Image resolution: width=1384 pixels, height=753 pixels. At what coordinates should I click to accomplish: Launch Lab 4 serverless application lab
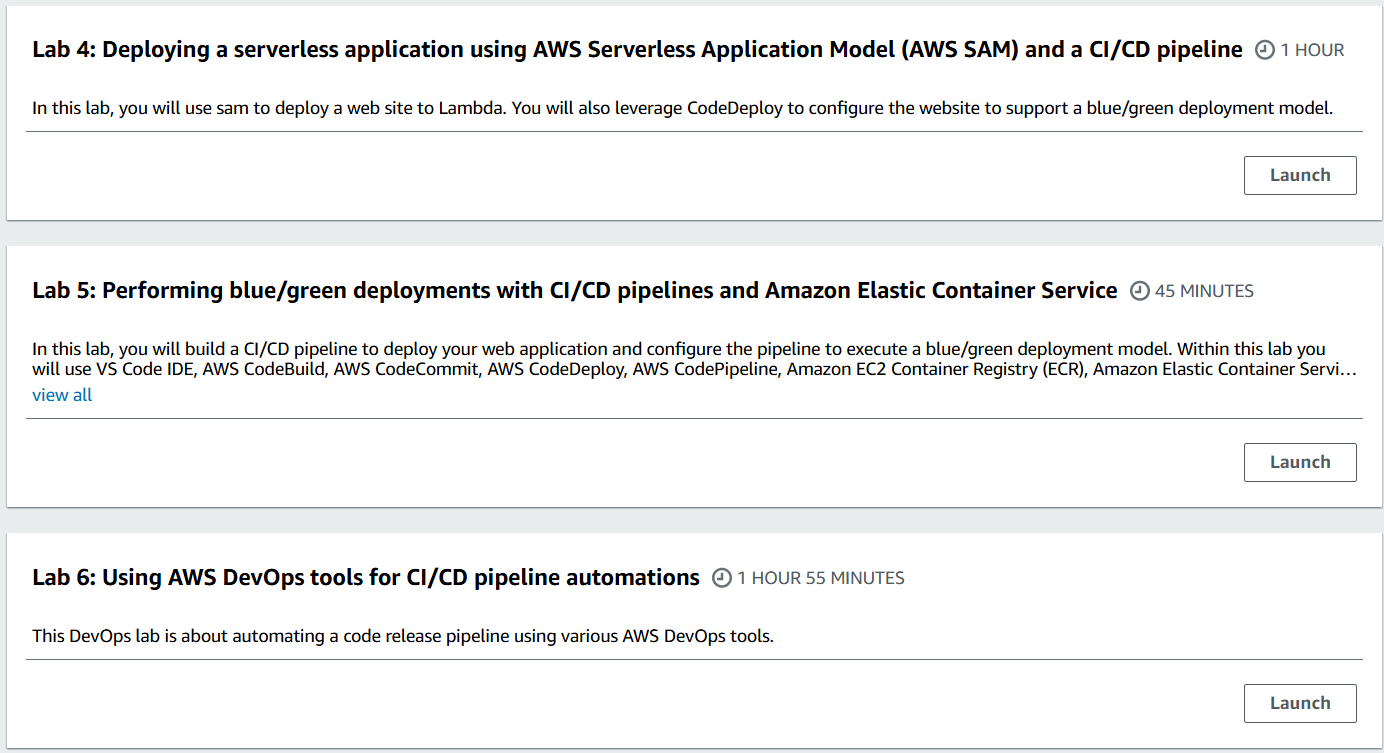click(x=1300, y=175)
